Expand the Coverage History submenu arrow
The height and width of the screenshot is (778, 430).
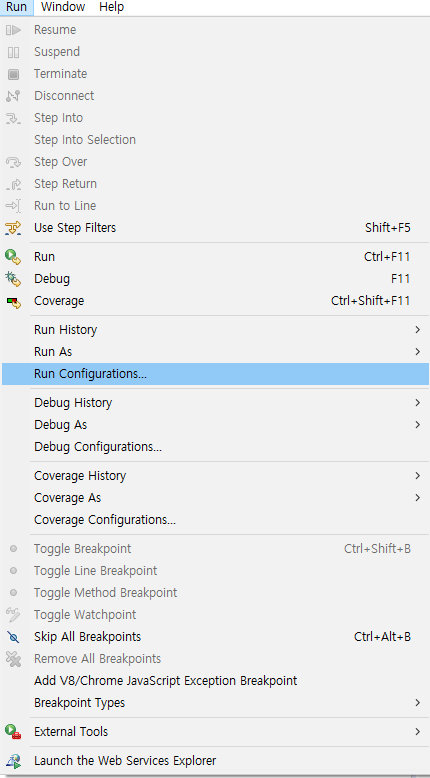[418, 476]
